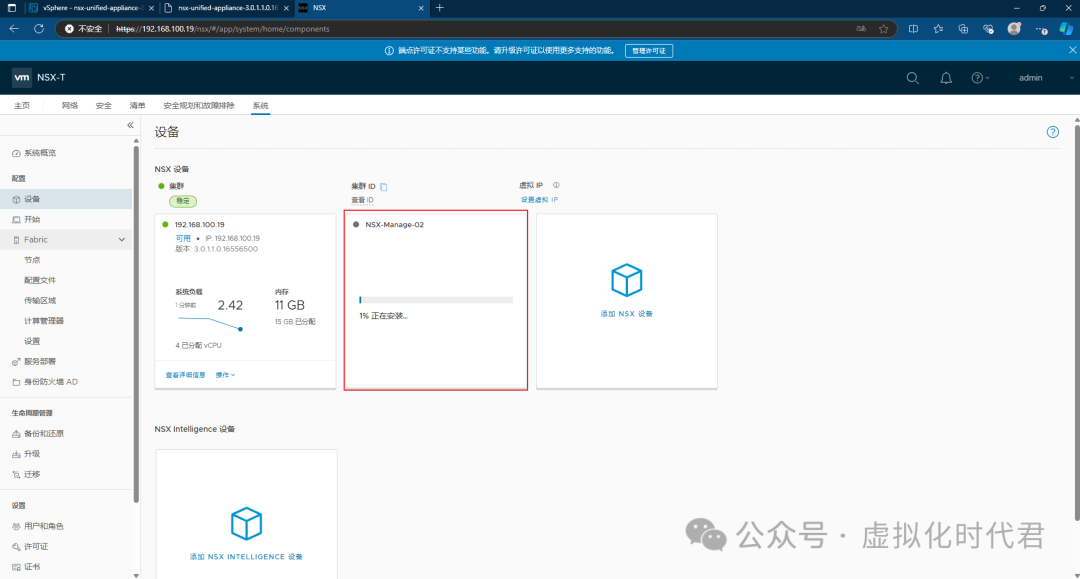Image resolution: width=1080 pixels, height=579 pixels.
Task: Click the 查看 ID link
Action: (362, 200)
